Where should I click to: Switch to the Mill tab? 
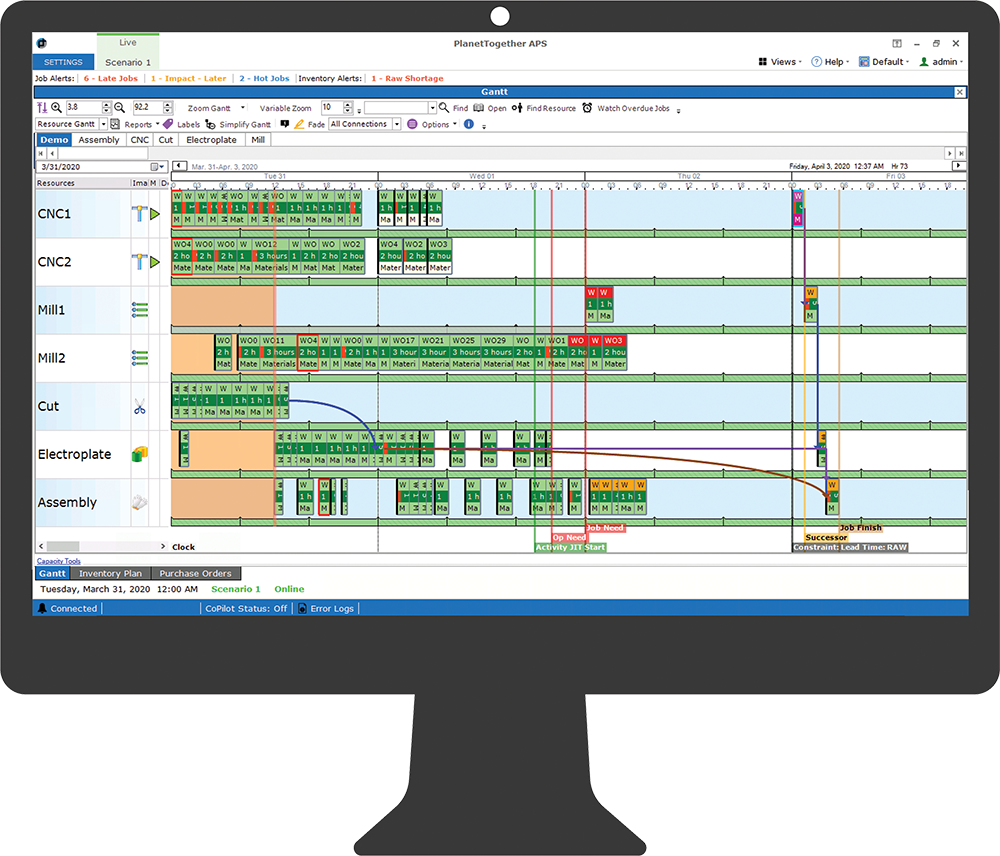[x=258, y=140]
